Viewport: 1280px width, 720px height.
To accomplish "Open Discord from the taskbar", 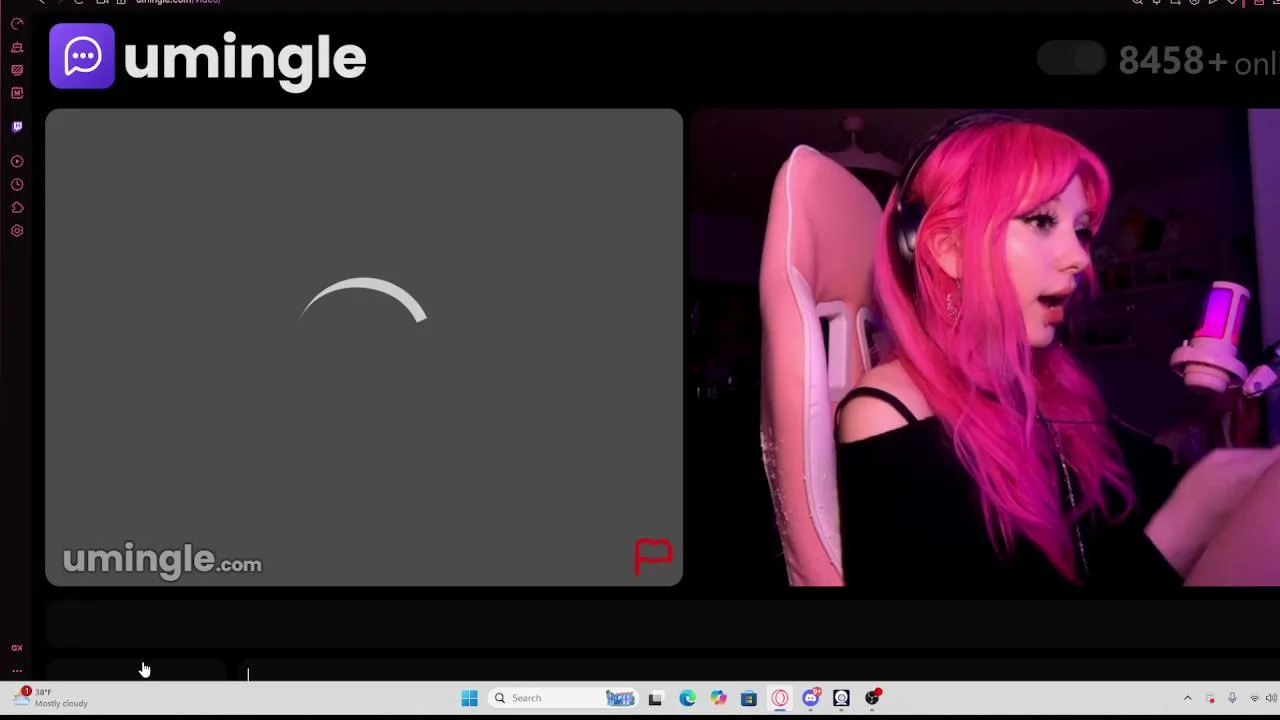I will [x=811, y=697].
